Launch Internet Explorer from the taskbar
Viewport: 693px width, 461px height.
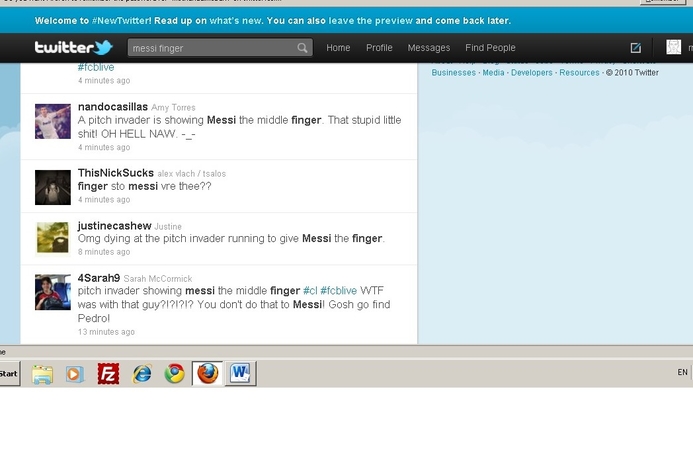142,374
